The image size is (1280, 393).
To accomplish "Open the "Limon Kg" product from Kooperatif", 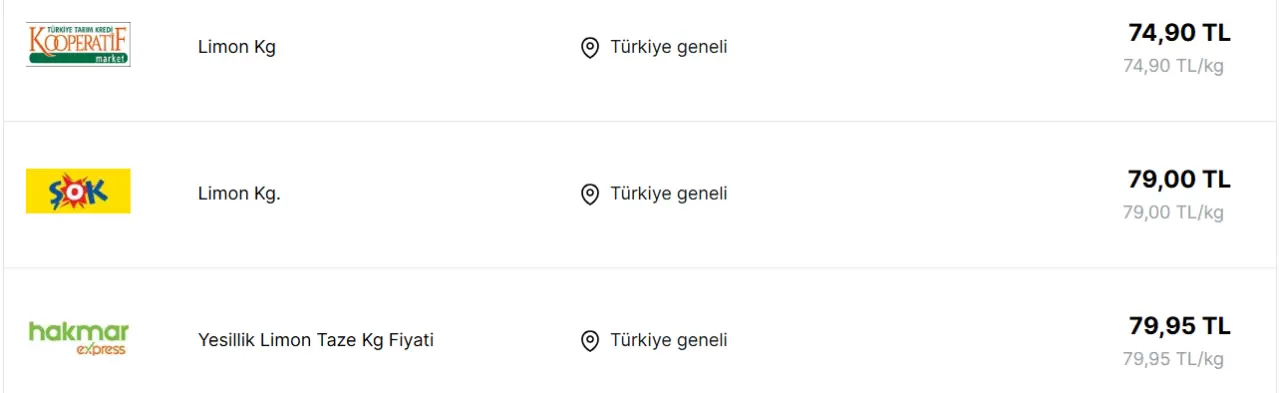I will pyautogui.click(x=237, y=47).
